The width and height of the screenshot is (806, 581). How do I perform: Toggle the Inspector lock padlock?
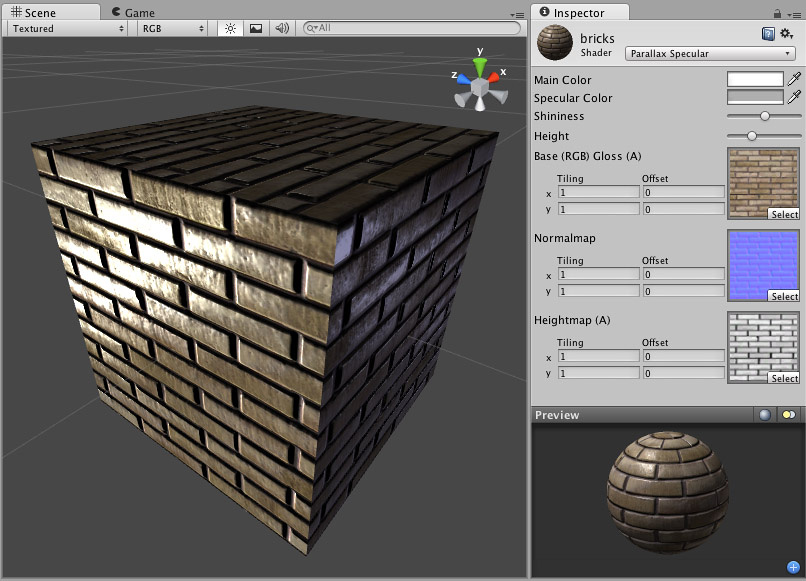(778, 12)
